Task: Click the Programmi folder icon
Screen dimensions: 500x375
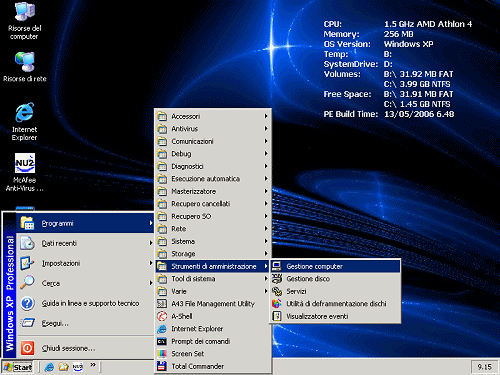Action: click(x=27, y=223)
